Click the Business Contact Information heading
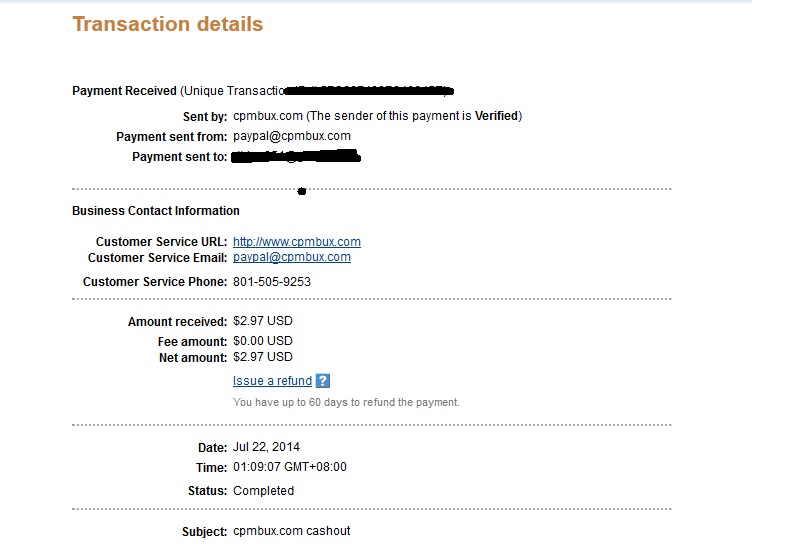The image size is (792, 544). tap(156, 211)
